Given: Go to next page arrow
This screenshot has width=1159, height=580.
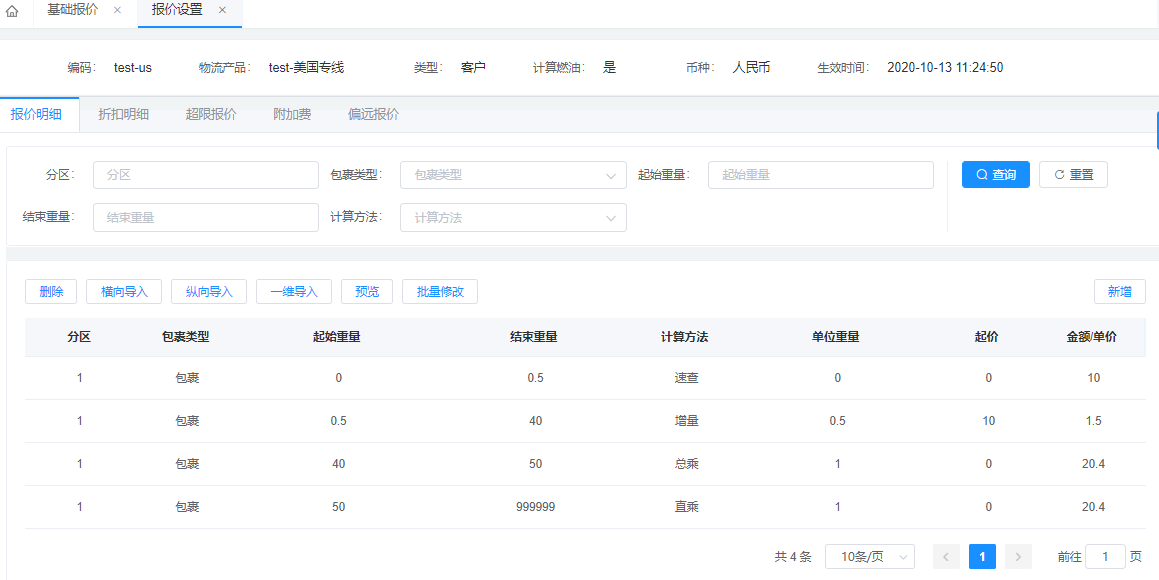Looking at the screenshot, I should click(1018, 557).
